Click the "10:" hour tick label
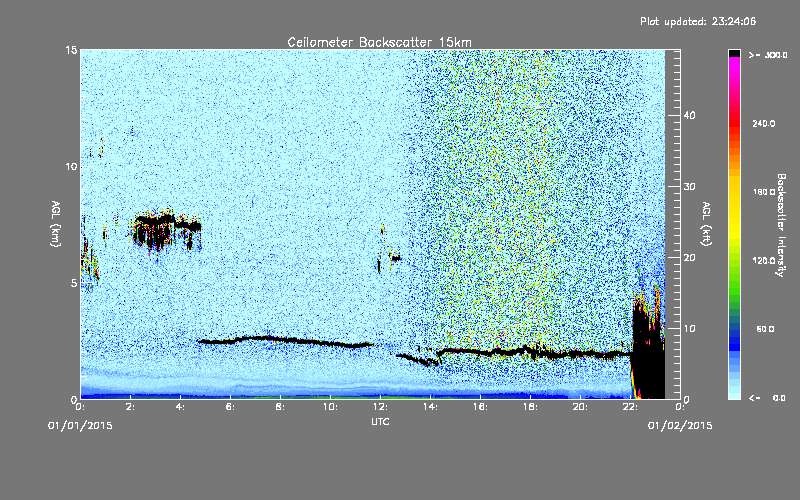The width and height of the screenshot is (800, 500). 330,407
